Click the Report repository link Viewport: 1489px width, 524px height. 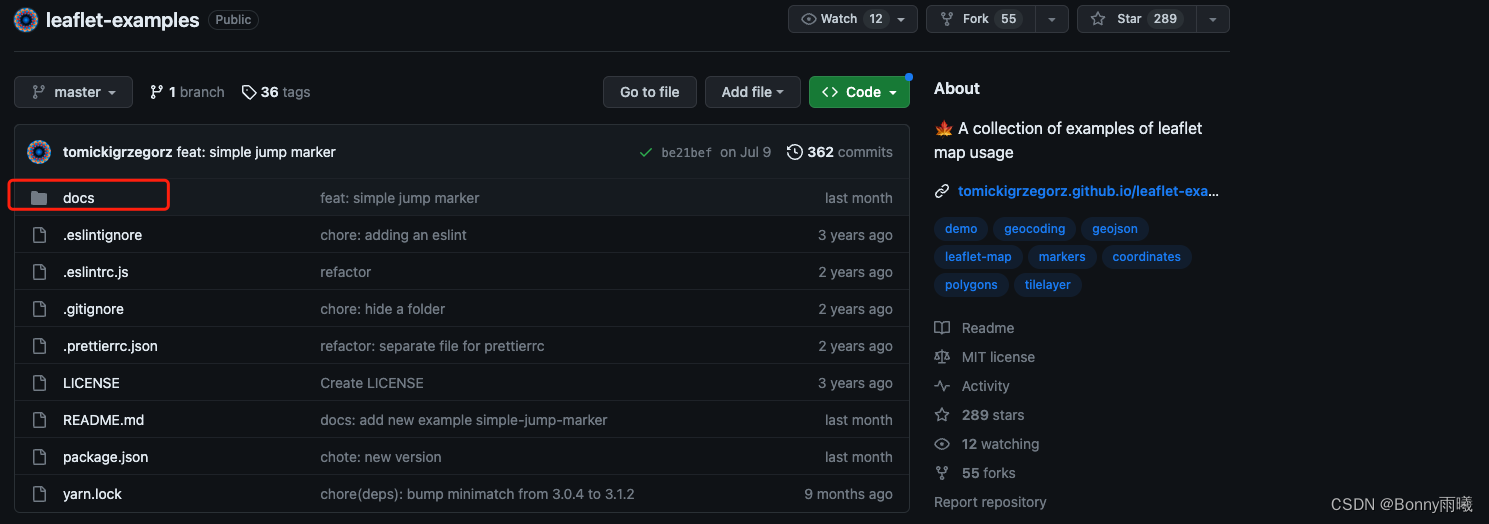click(990, 502)
